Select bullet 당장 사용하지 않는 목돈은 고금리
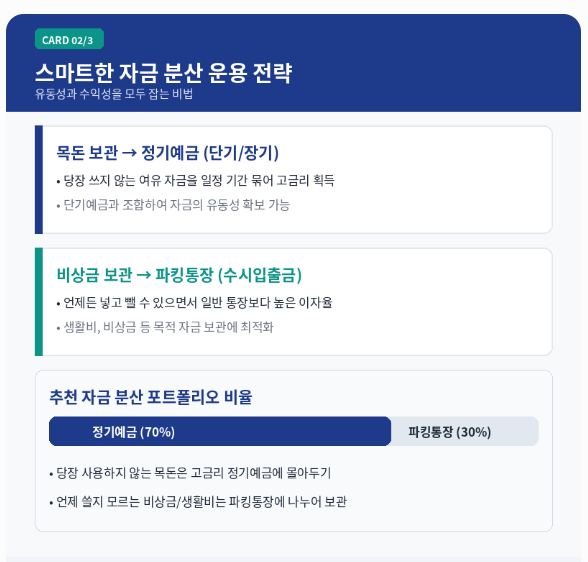The width and height of the screenshot is (588, 562). [190, 473]
